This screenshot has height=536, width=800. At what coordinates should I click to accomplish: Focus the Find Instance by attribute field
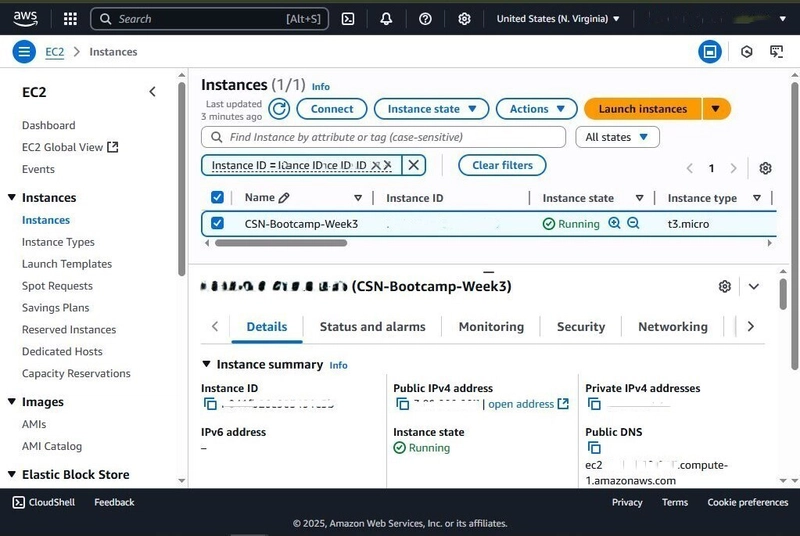click(x=383, y=137)
